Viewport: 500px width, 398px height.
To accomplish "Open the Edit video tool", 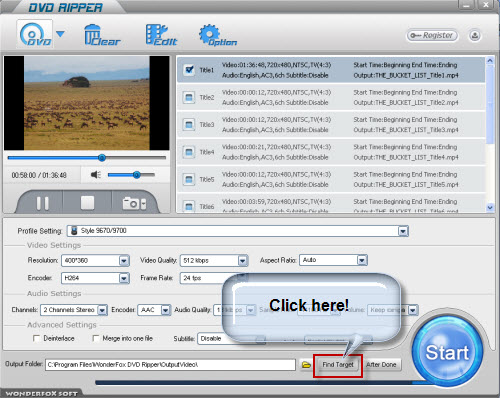I will point(161,35).
